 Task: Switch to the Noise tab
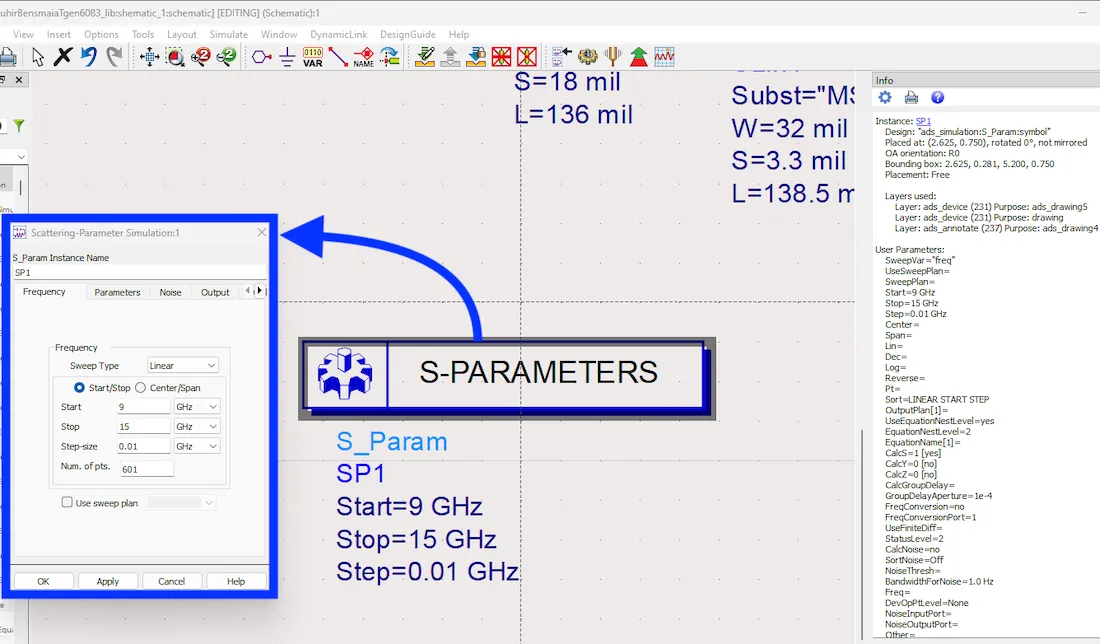coord(170,293)
